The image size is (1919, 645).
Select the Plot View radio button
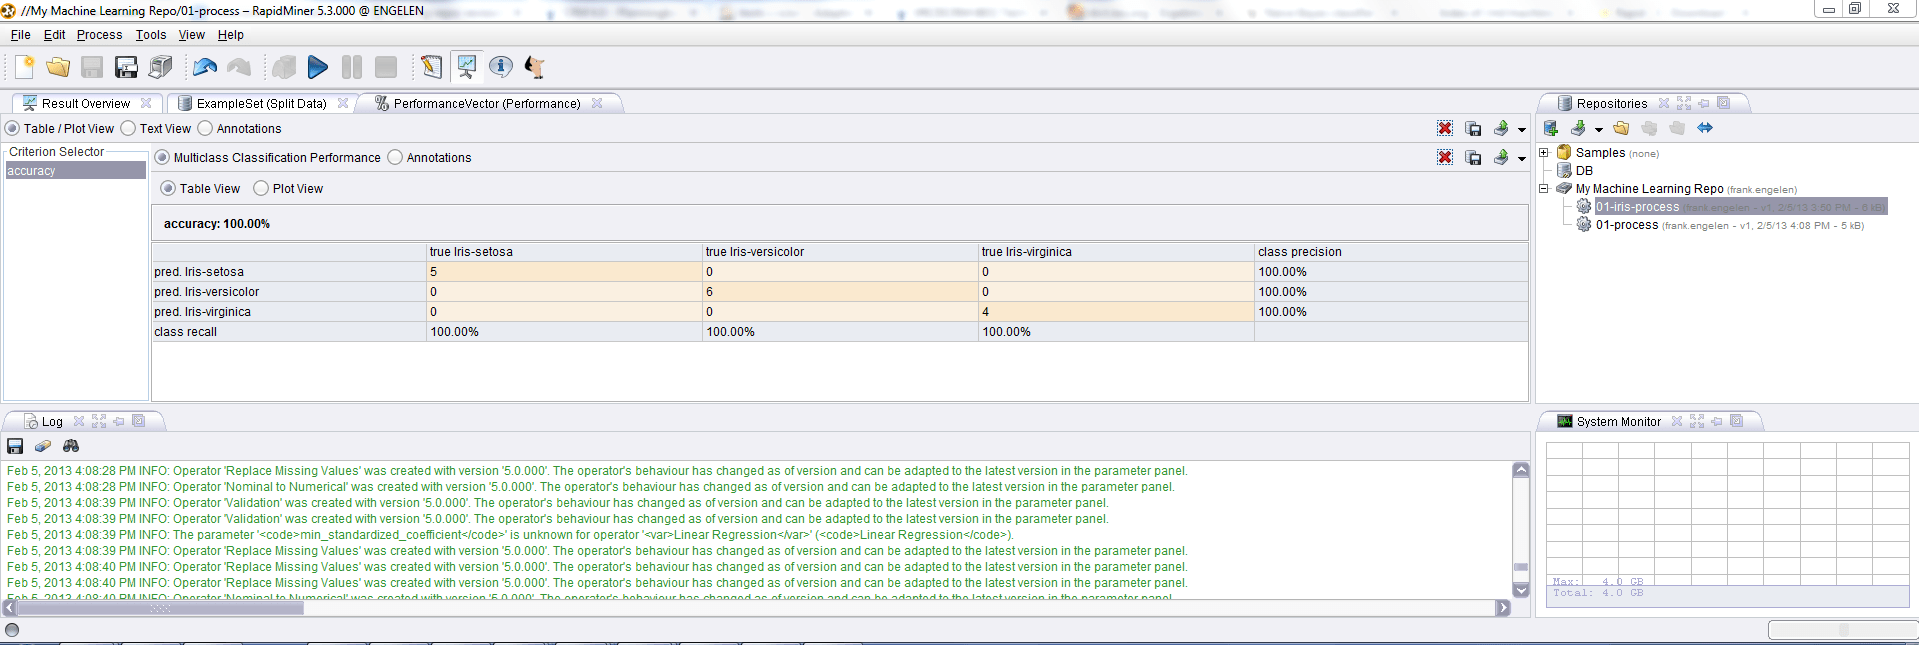(x=261, y=188)
